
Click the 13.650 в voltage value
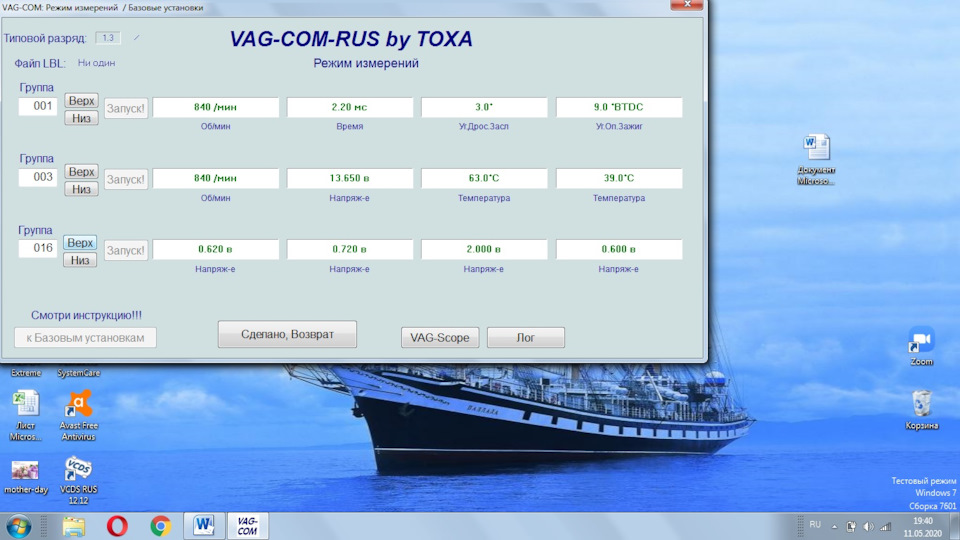click(350, 178)
